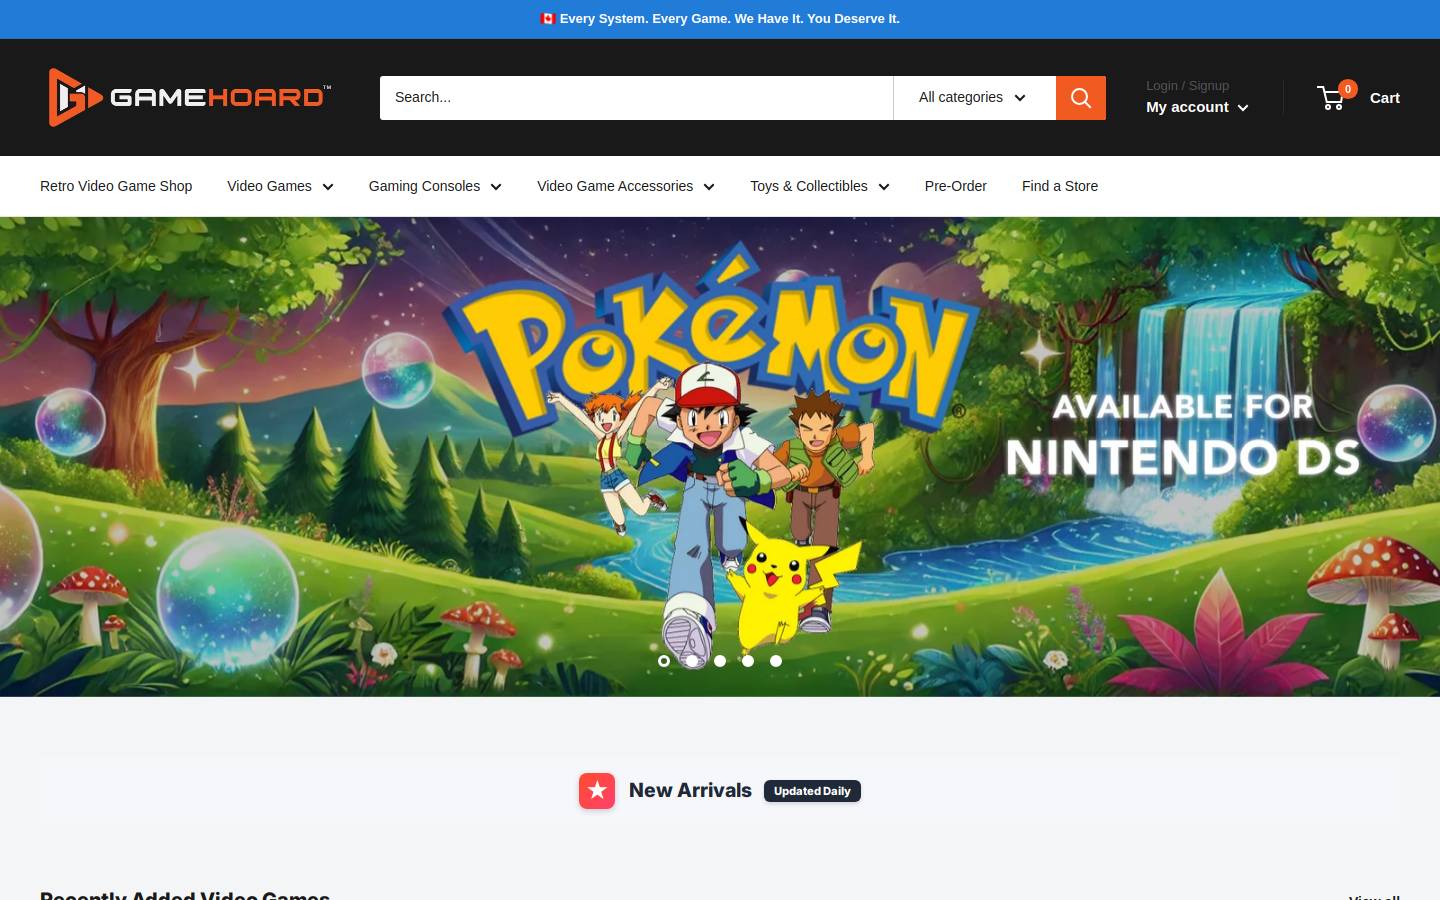Click the Updated Daily badge
The height and width of the screenshot is (900, 1440).
[812, 791]
